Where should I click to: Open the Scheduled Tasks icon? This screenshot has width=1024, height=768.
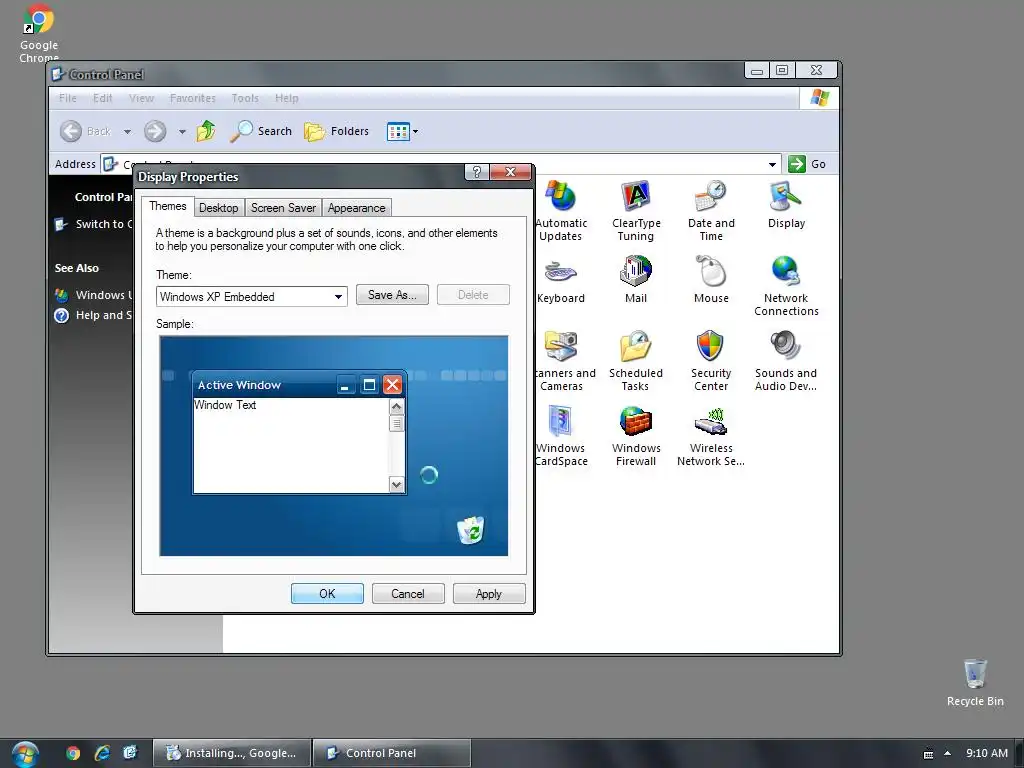coord(635,360)
